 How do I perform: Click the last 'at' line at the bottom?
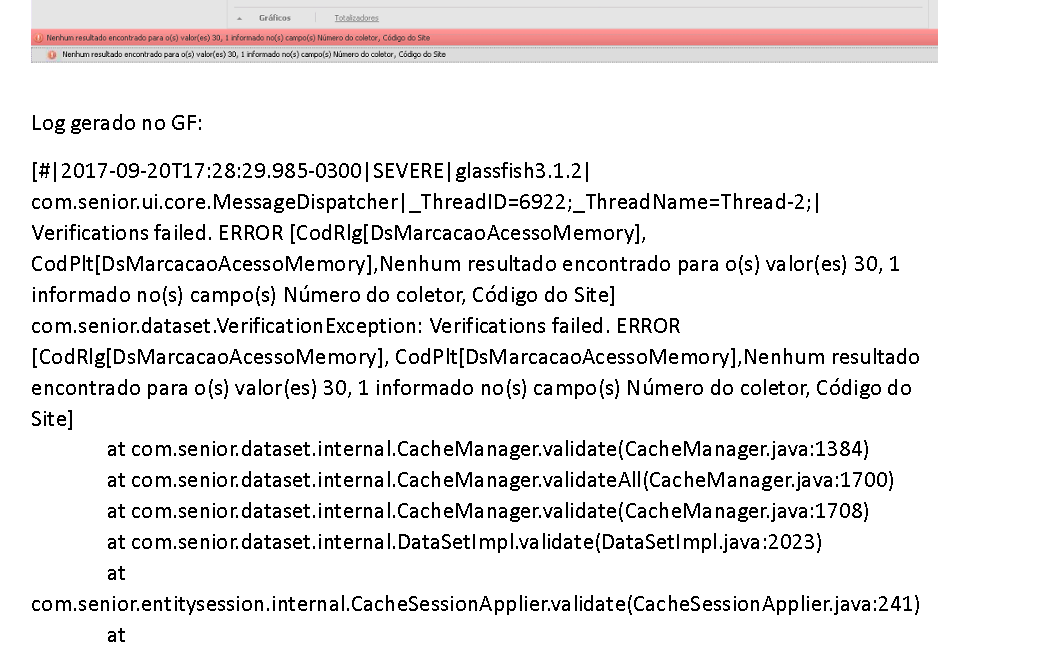pos(116,635)
